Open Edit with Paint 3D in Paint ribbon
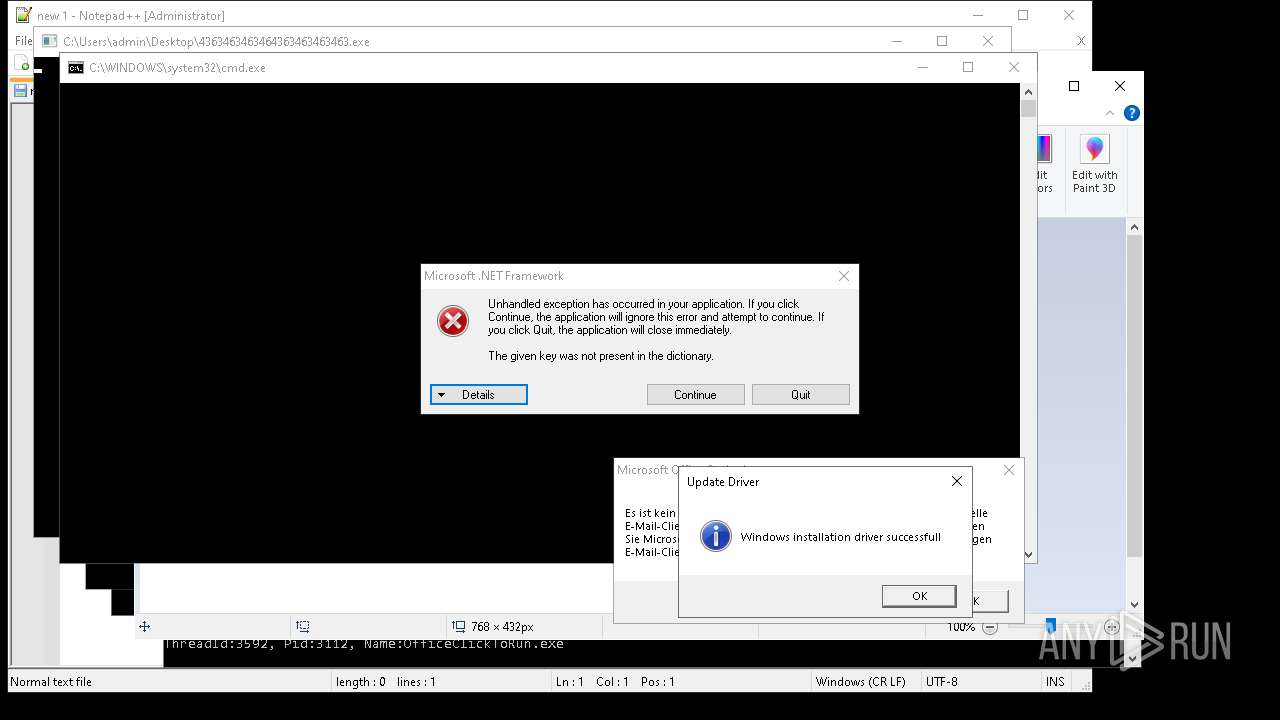This screenshot has width=1280, height=720. (x=1094, y=163)
